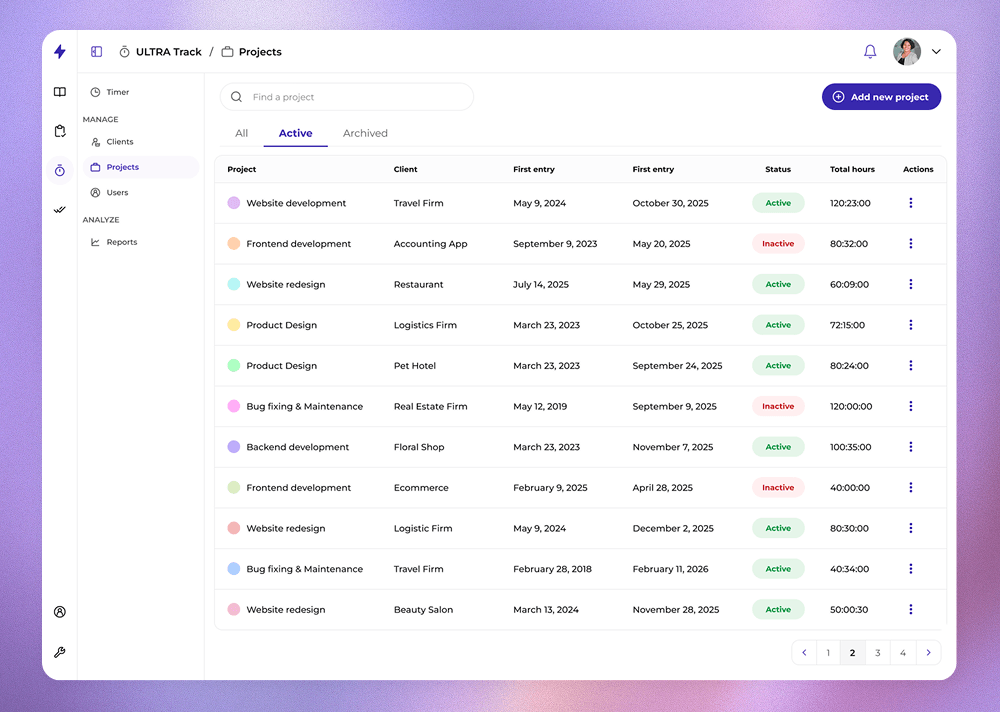Open actions menu for Floral Shop row
The image size is (1000, 712).
coord(911,447)
